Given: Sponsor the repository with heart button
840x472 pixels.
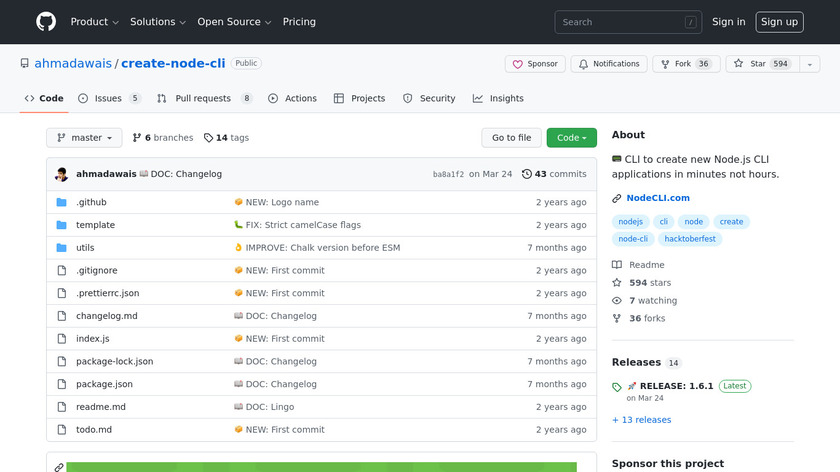Looking at the screenshot, I should tap(535, 64).
